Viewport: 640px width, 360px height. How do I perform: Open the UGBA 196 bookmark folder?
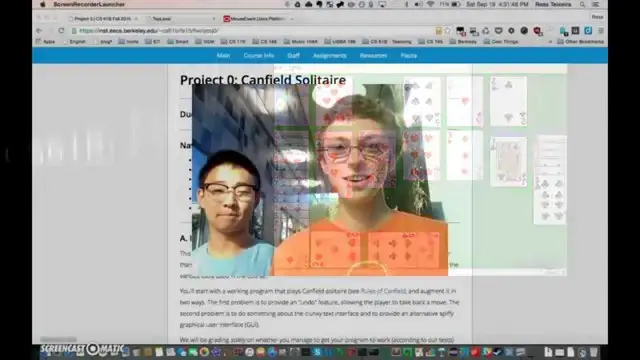coord(340,42)
